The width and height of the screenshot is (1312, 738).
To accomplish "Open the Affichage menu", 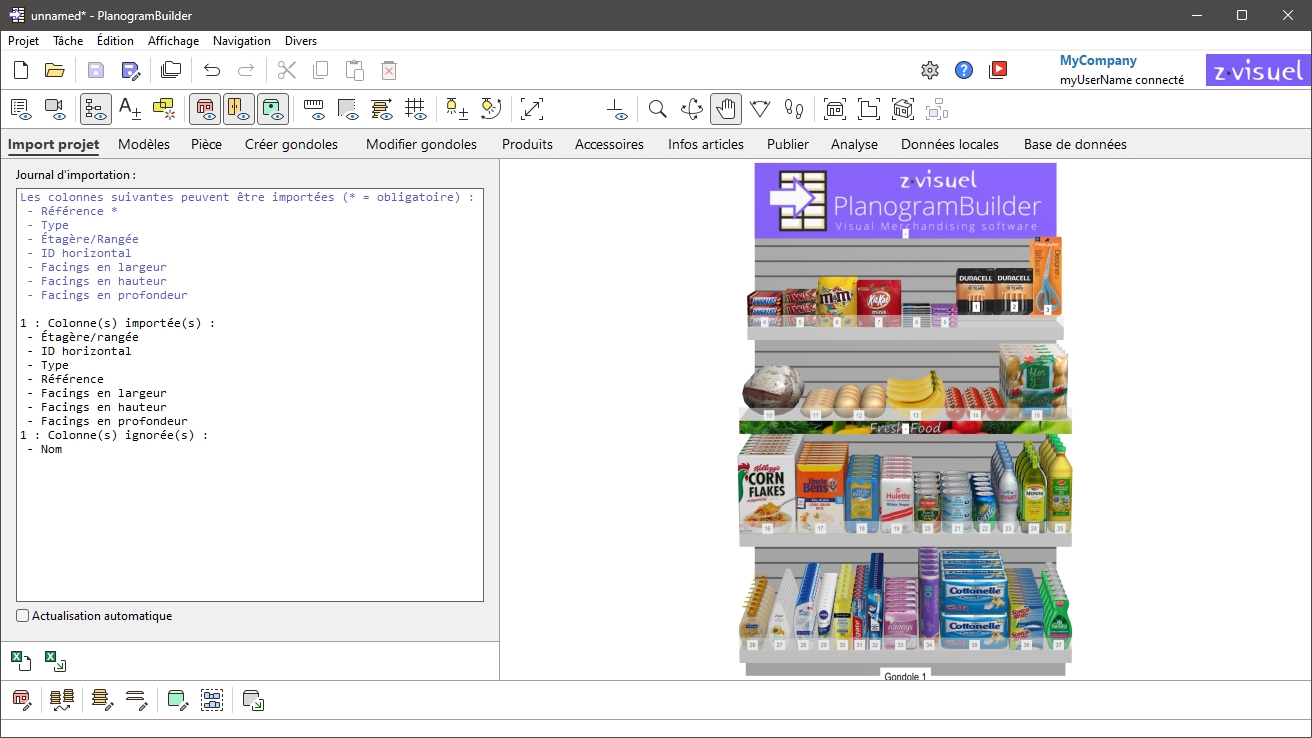I will click(173, 41).
